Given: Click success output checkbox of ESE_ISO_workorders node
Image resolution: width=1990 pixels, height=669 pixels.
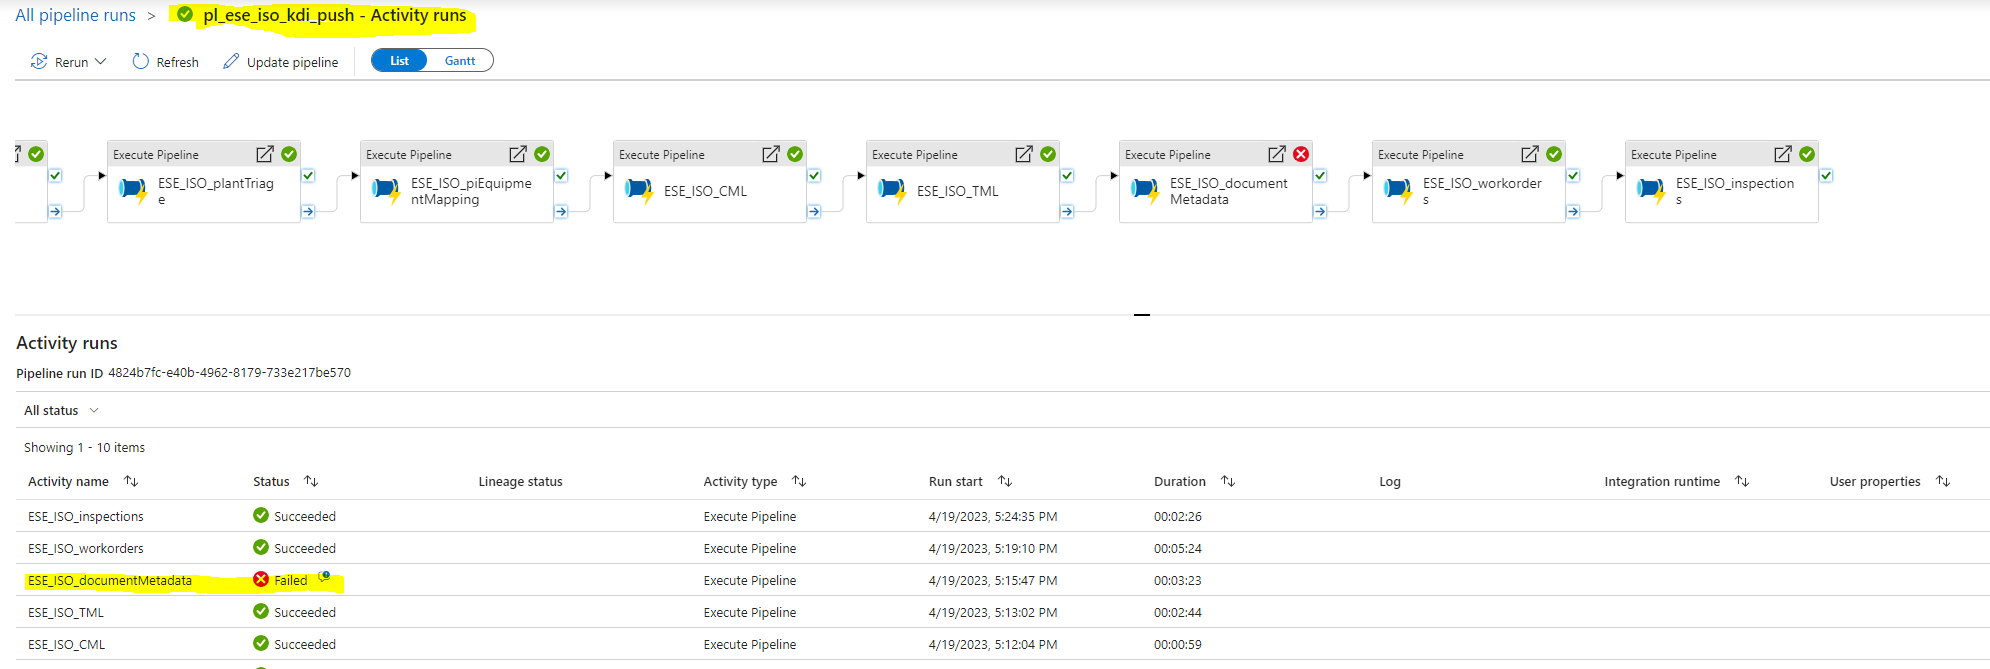Looking at the screenshot, I should (x=1573, y=176).
